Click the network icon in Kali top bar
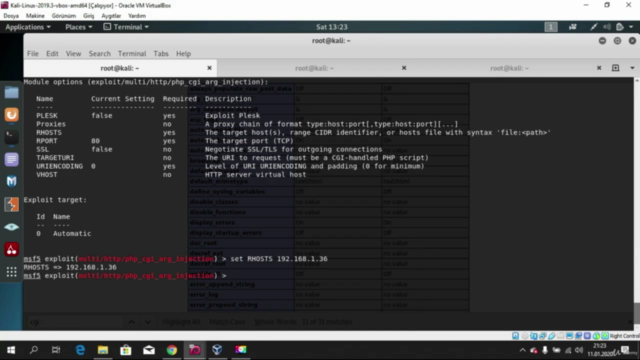 point(593,27)
